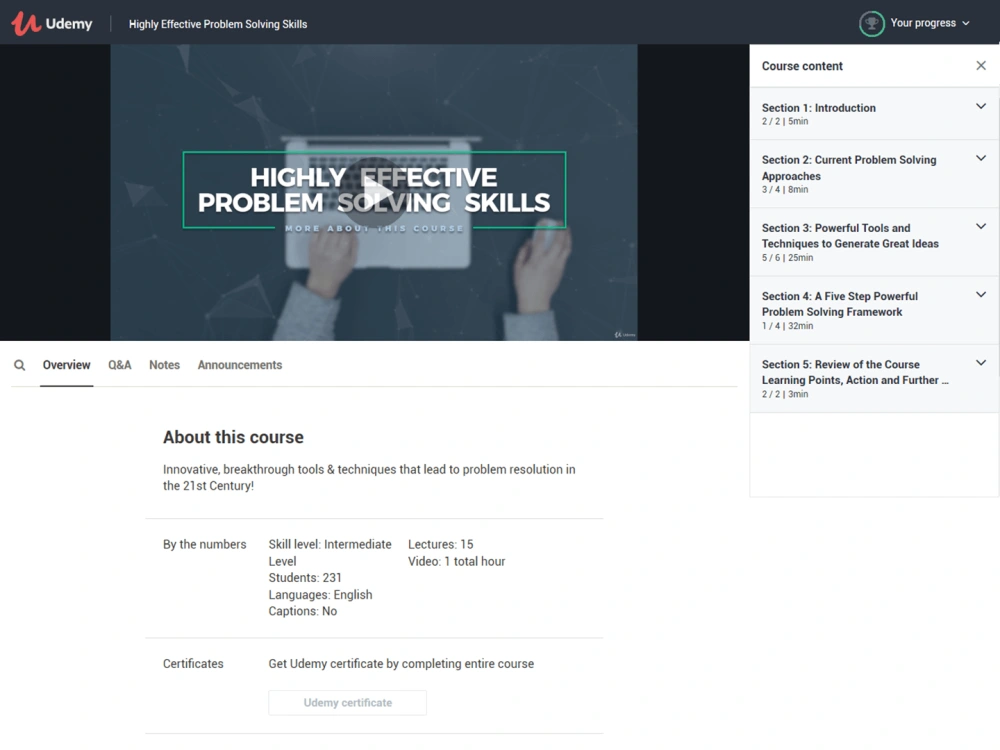This screenshot has height=750, width=1000.
Task: Close the Course content panel
Action: [981, 65]
